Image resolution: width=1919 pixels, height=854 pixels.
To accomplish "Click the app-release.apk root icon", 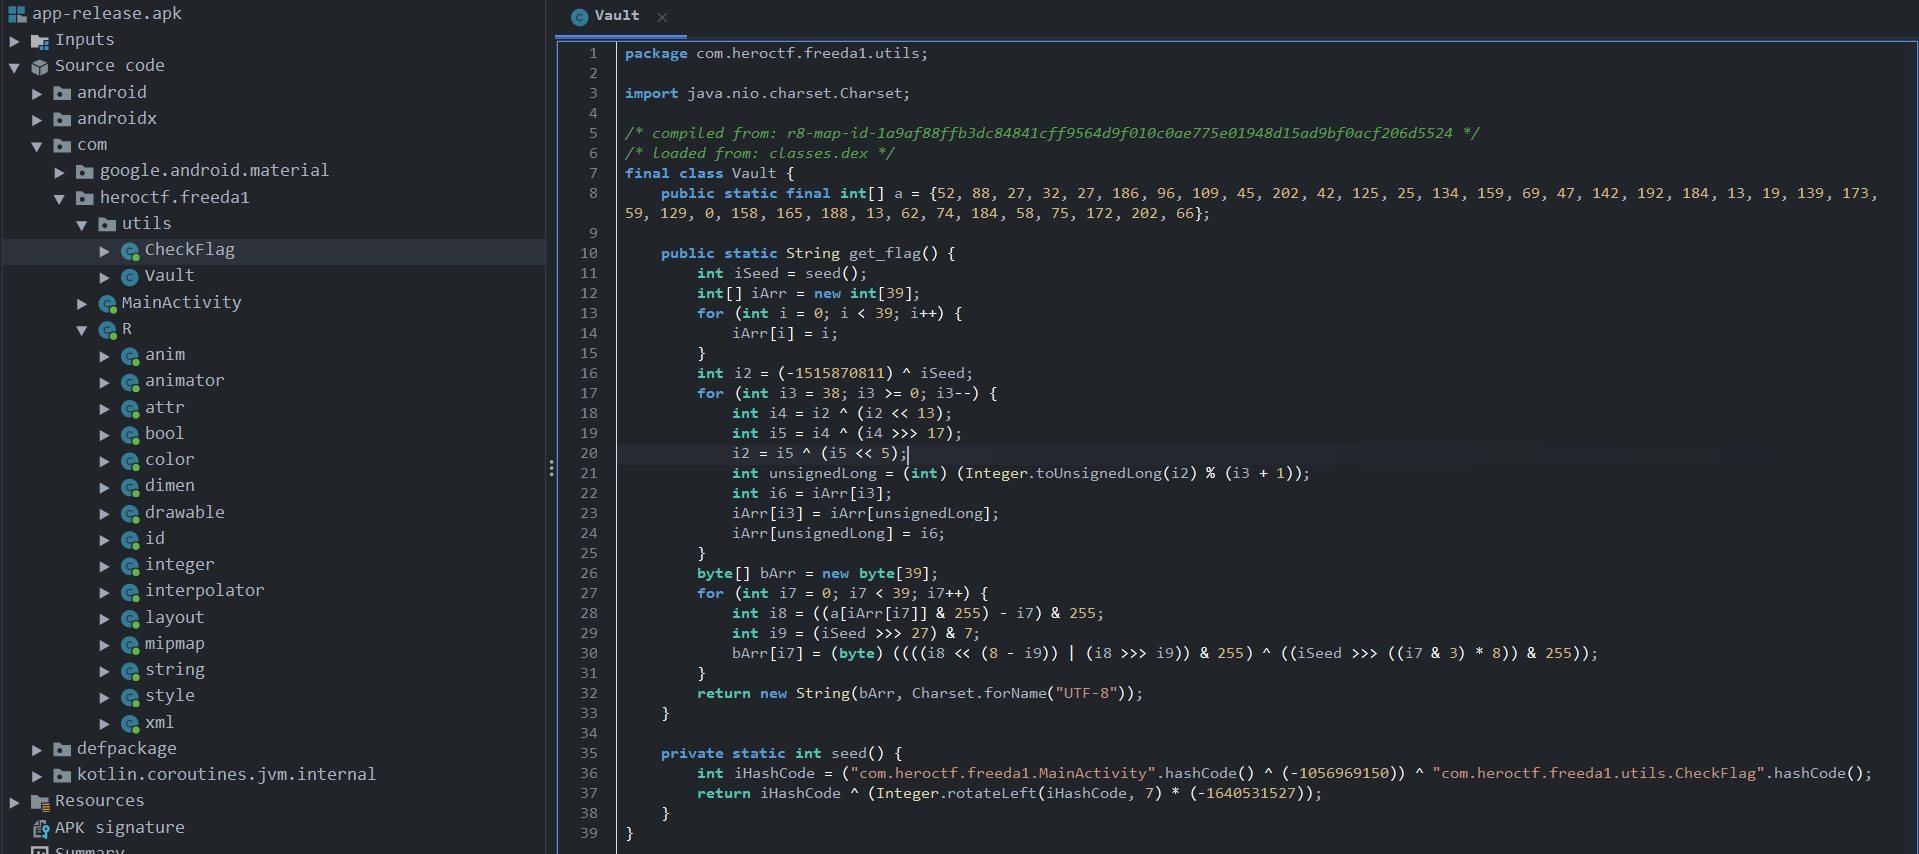I will click(16, 14).
